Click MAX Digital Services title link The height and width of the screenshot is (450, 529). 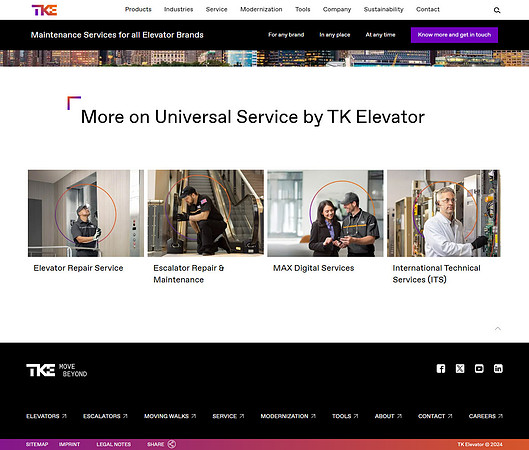click(313, 268)
